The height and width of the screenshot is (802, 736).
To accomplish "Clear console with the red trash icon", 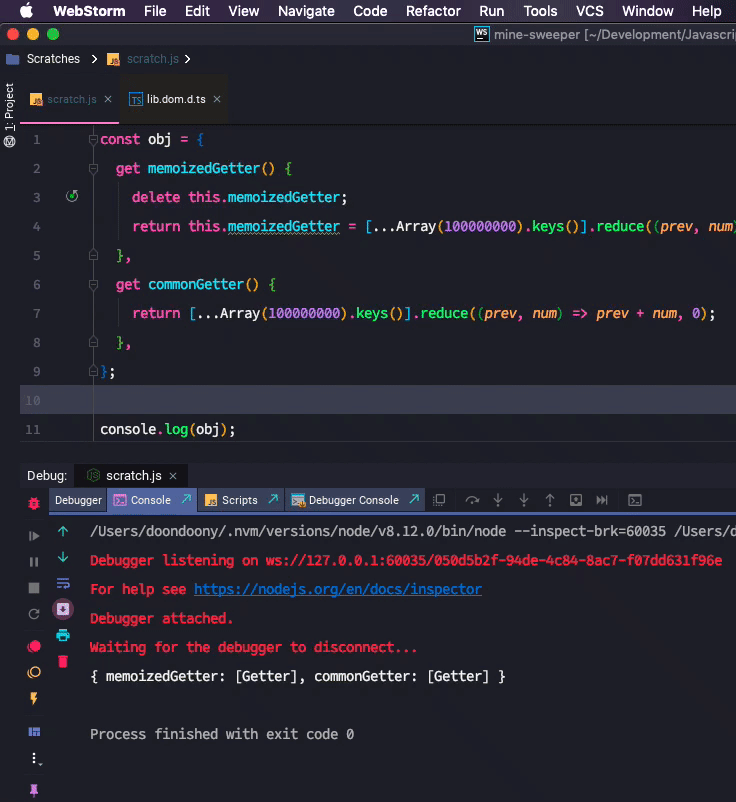I will [63, 661].
